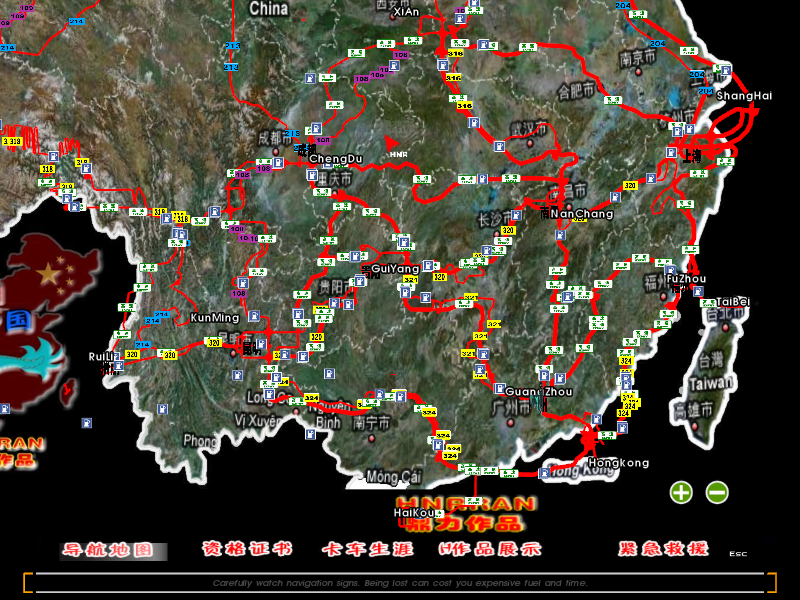
Task: Select yellow 320 sign below KunMing label
Action: (214, 342)
